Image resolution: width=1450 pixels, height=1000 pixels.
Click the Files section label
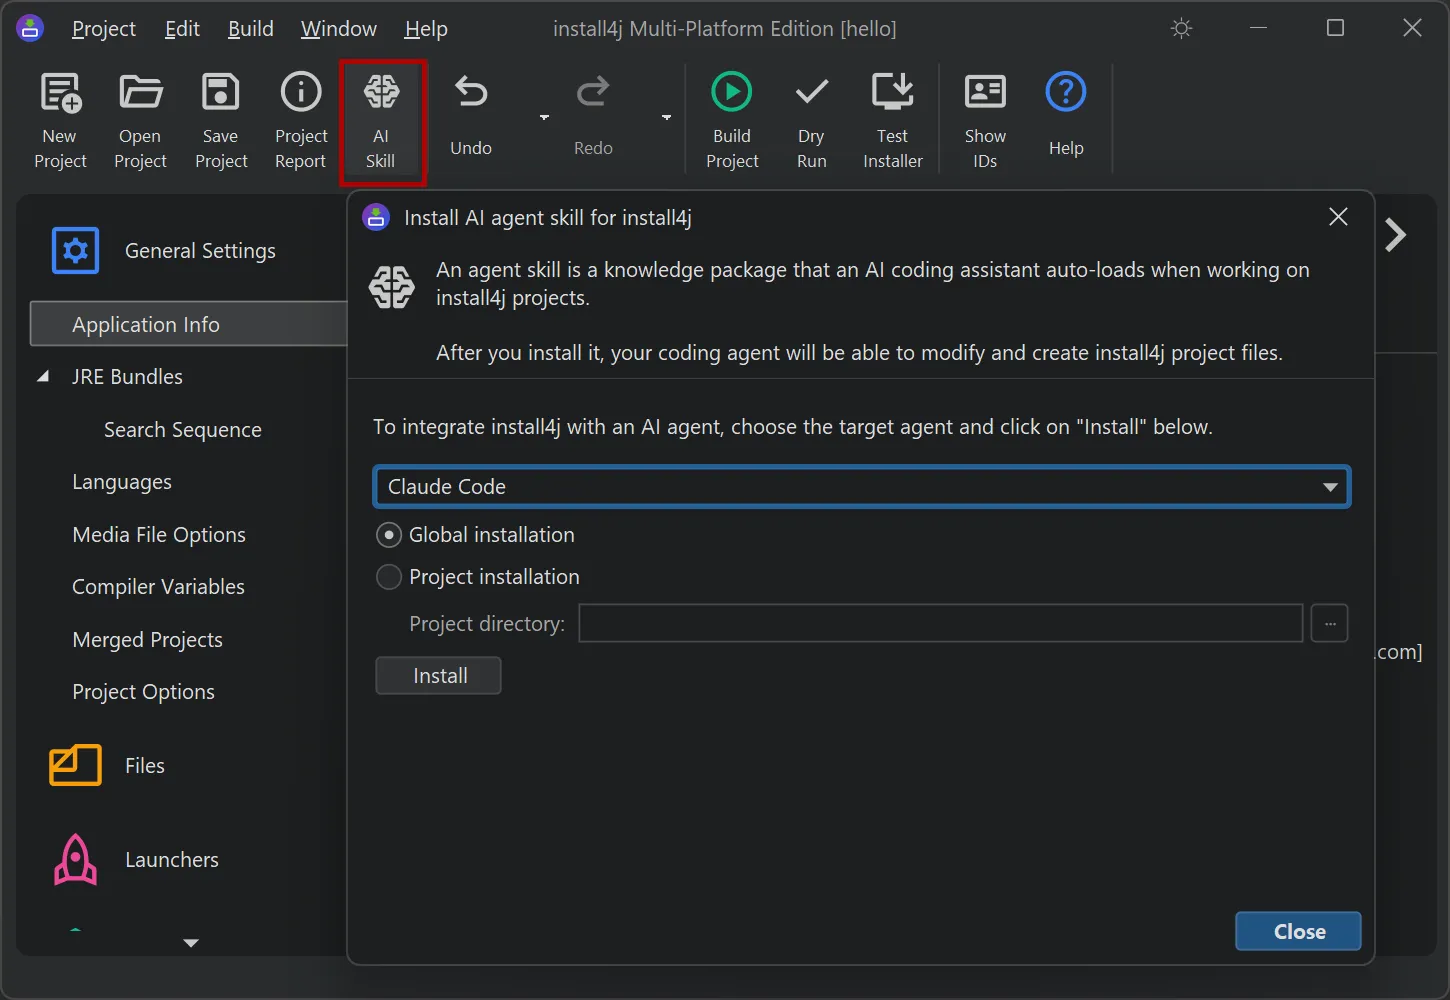145,766
